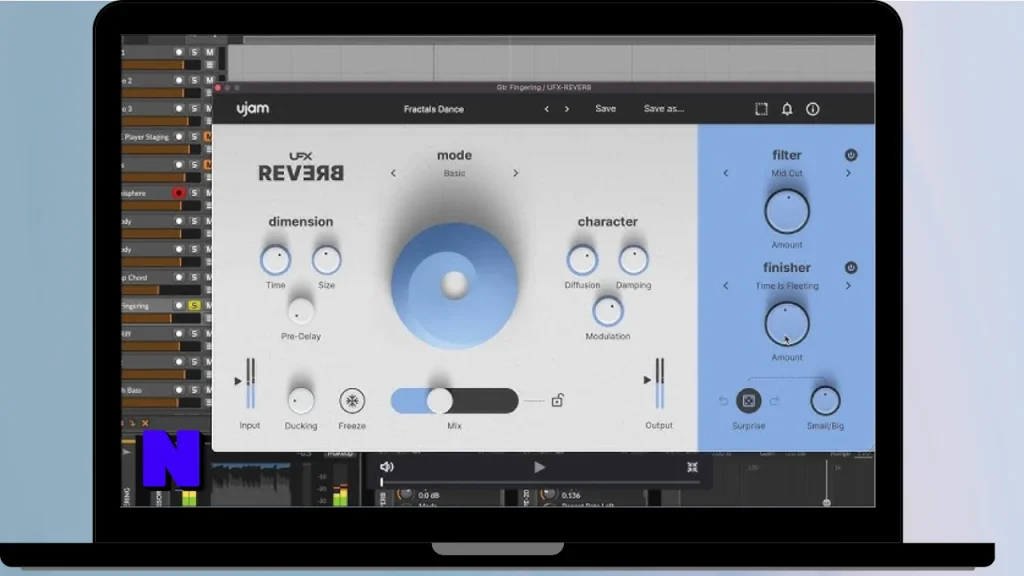Select the Player Staging track name
The height and width of the screenshot is (576, 1024).
tap(146, 137)
